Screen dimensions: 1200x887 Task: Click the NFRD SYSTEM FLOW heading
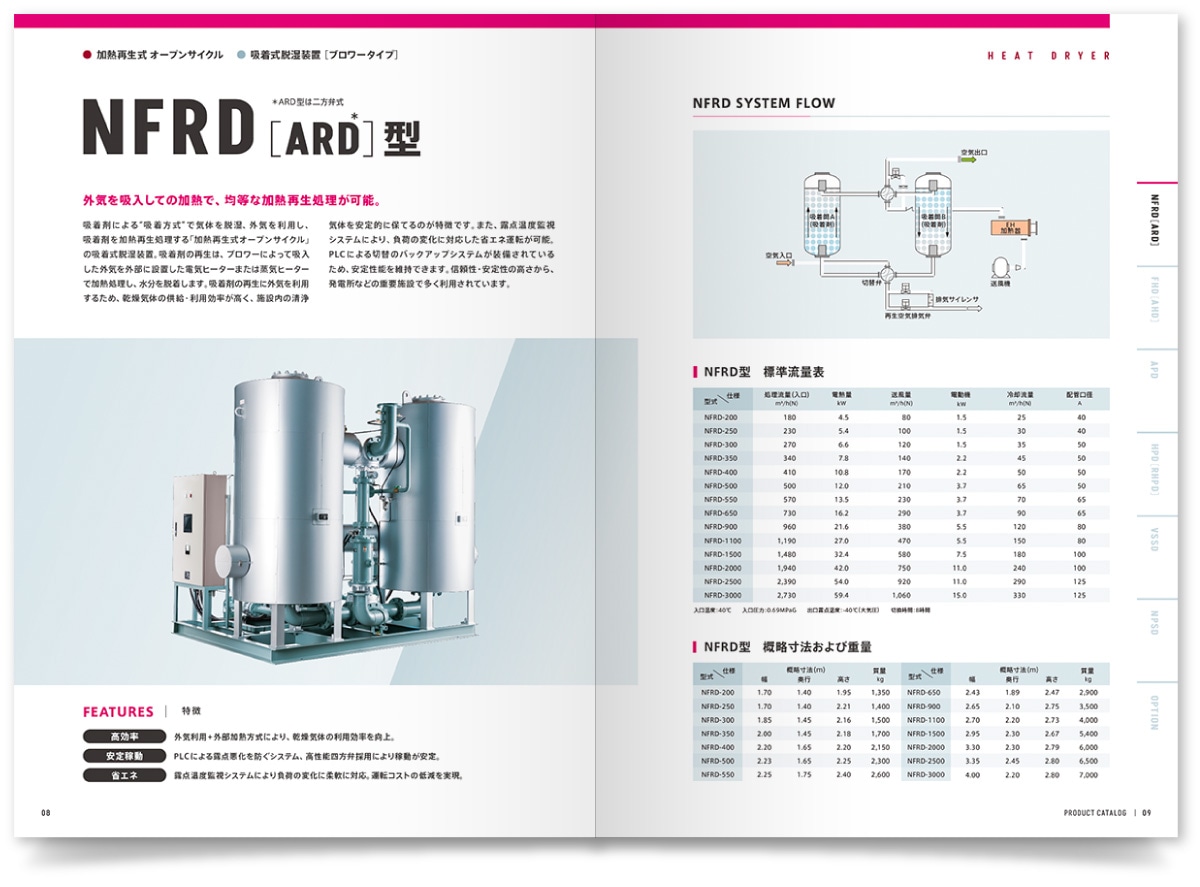tap(764, 103)
